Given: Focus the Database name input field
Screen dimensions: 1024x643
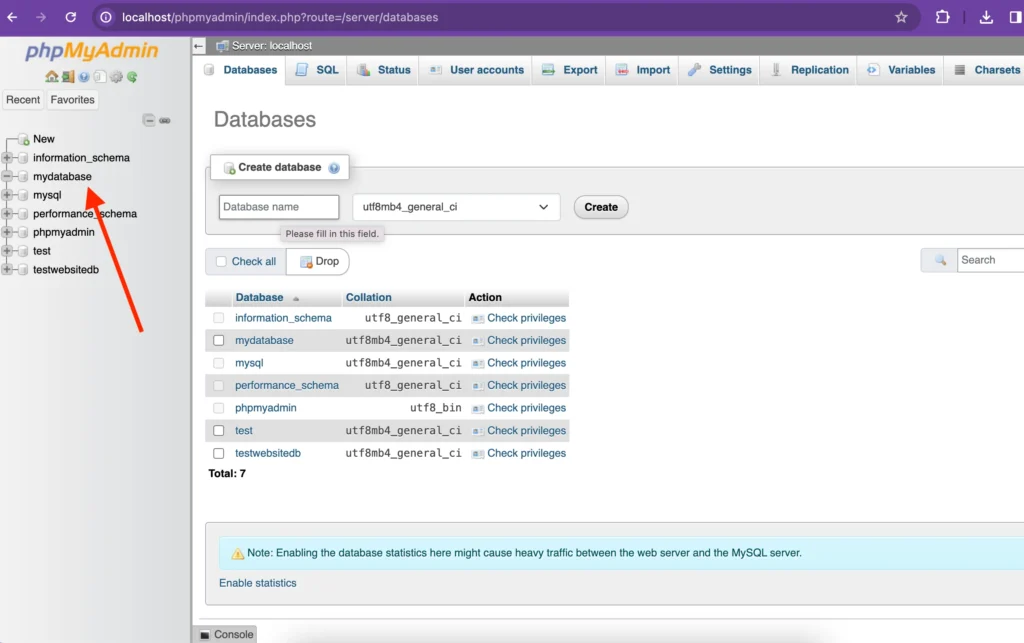Looking at the screenshot, I should (279, 207).
